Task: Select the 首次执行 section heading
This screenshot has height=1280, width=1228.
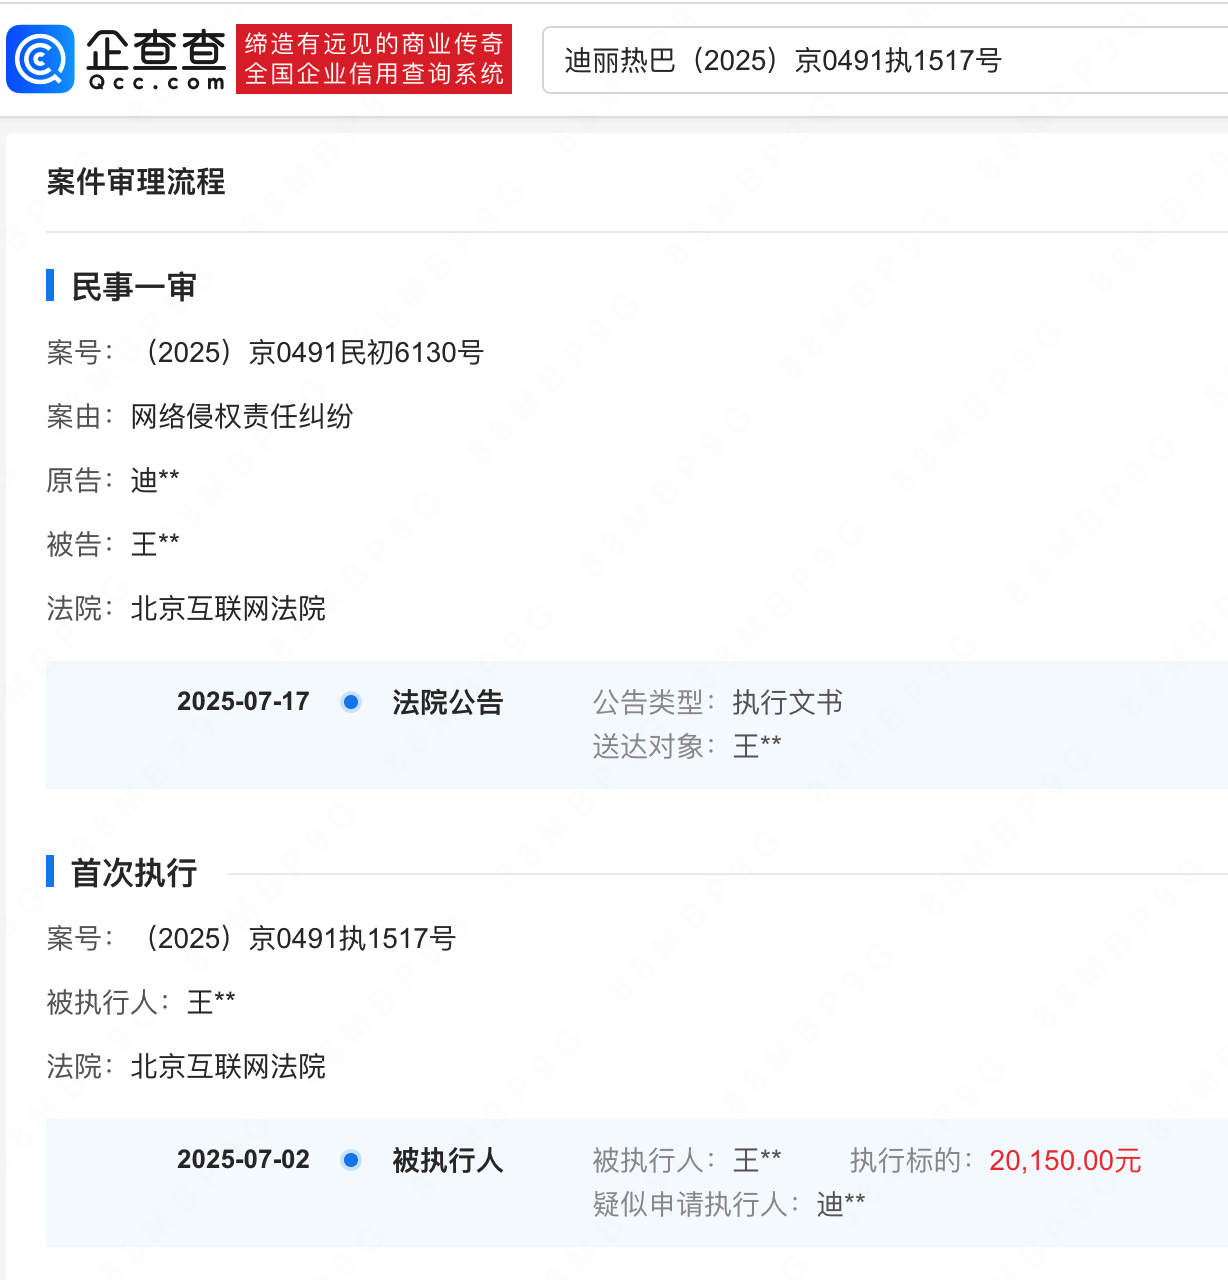Action: [x=134, y=873]
